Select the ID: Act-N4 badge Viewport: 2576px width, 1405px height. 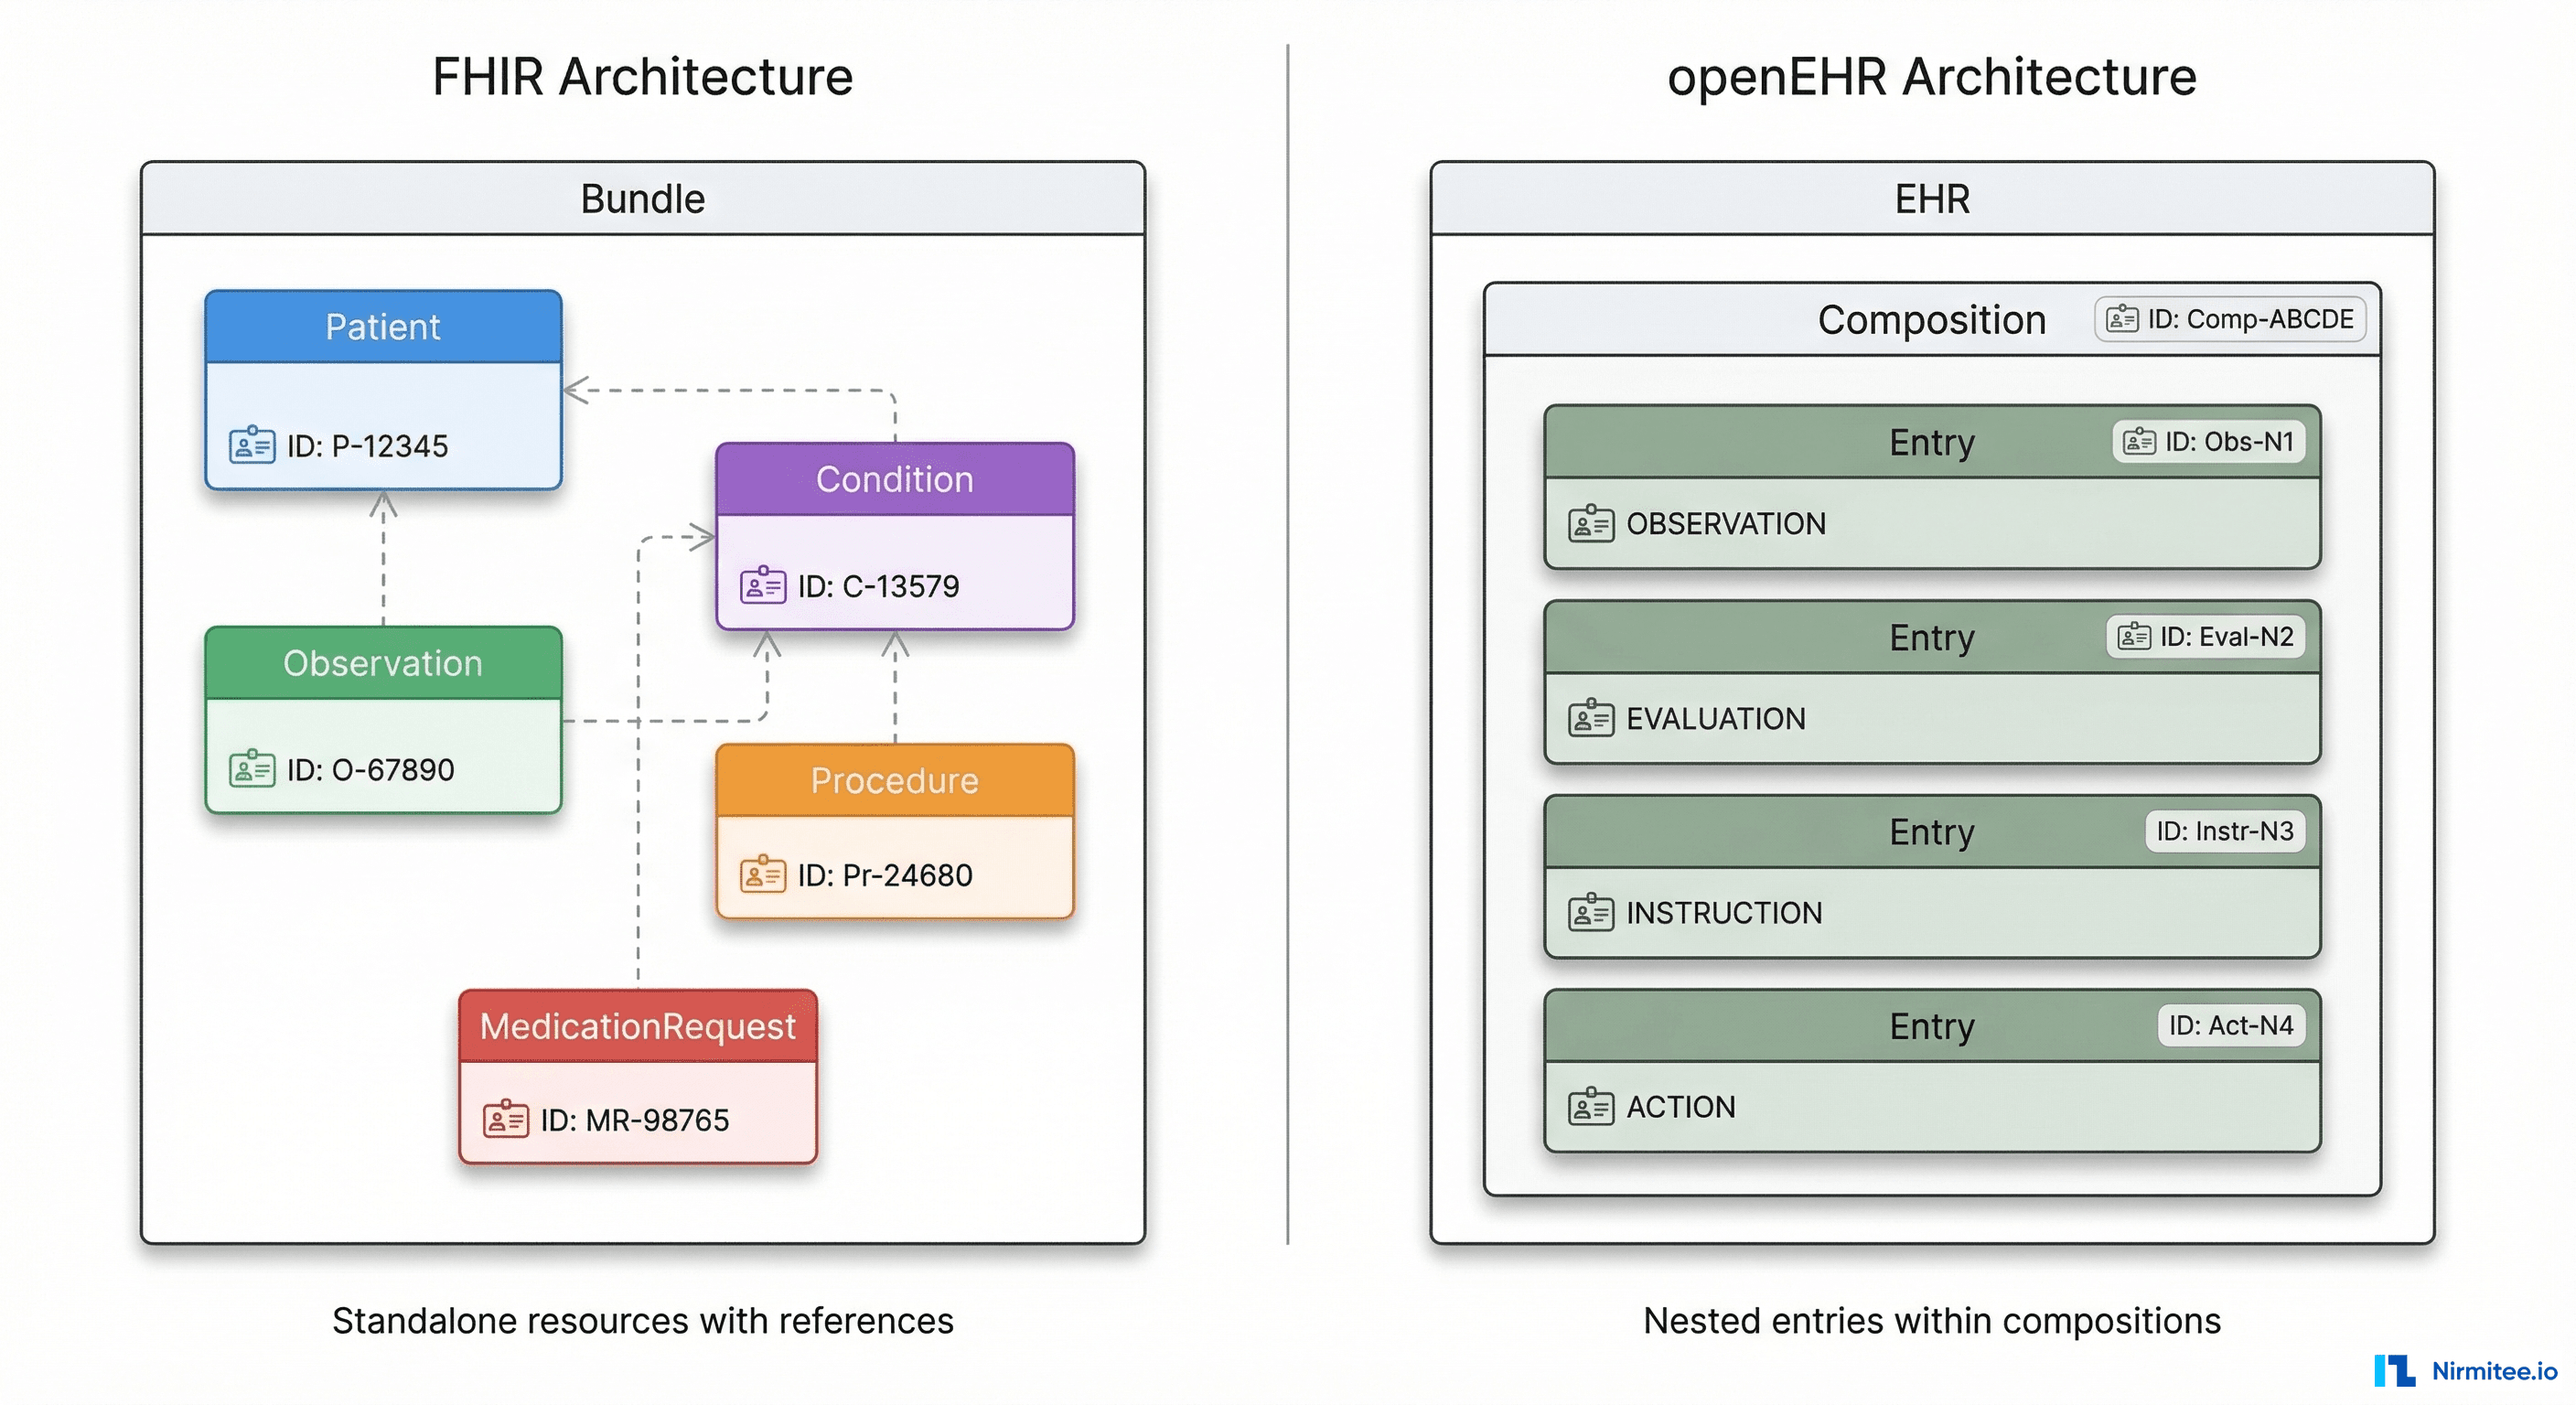(2233, 1025)
